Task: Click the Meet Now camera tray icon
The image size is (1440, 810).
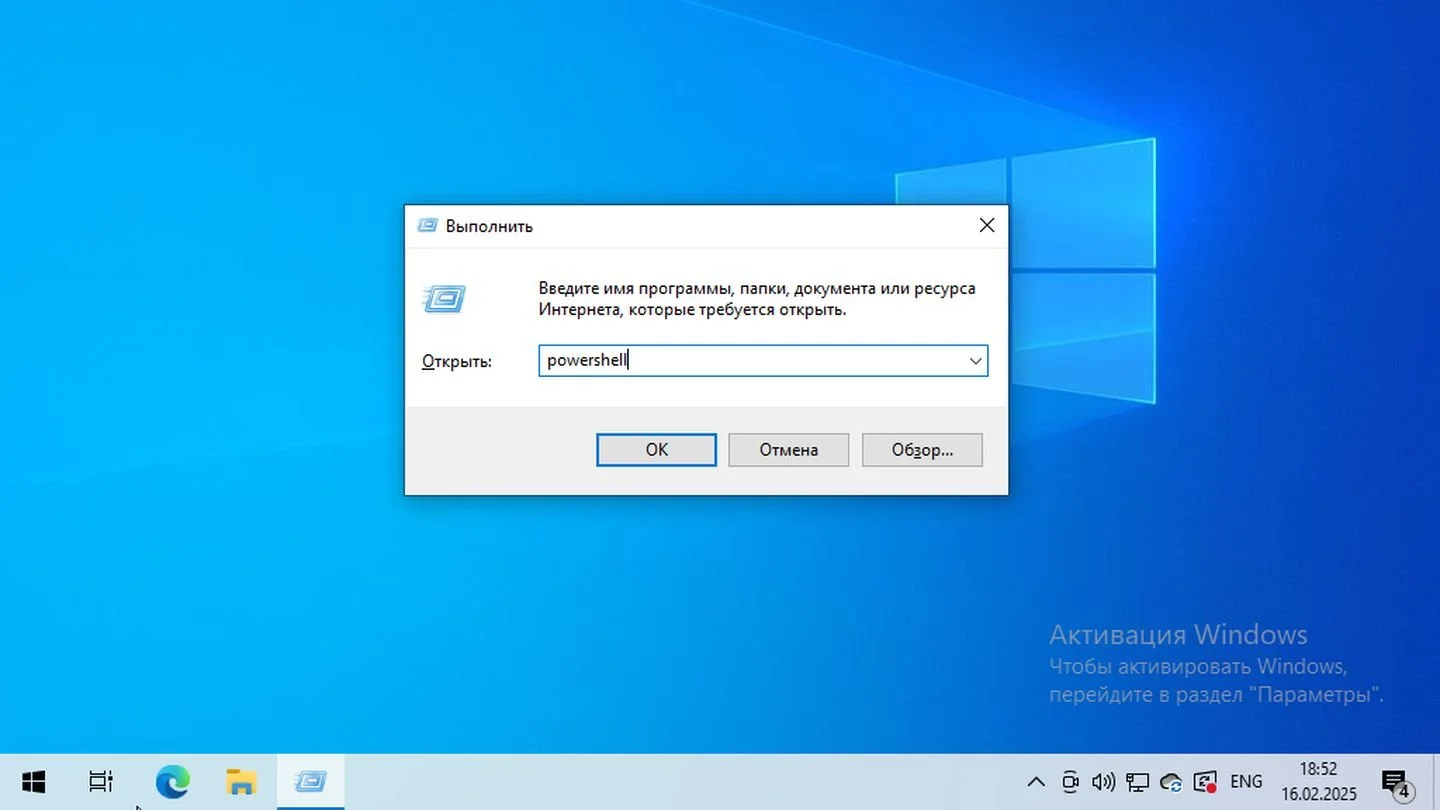Action: (x=1070, y=782)
